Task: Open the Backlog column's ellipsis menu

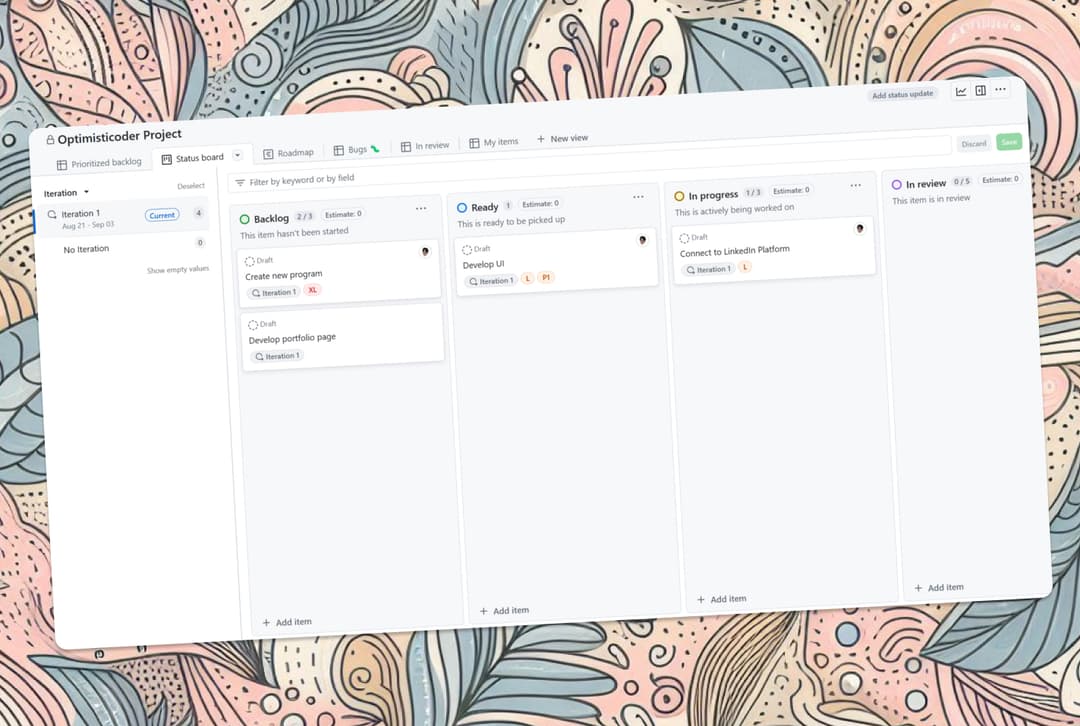Action: (x=421, y=209)
